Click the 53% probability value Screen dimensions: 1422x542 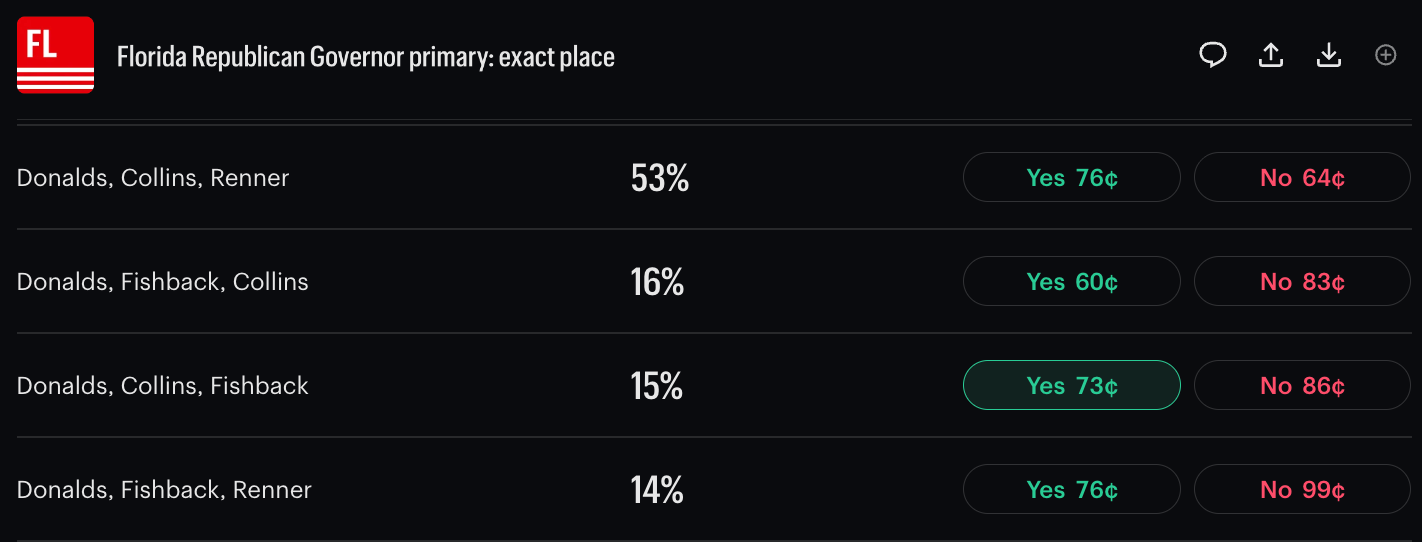[660, 178]
